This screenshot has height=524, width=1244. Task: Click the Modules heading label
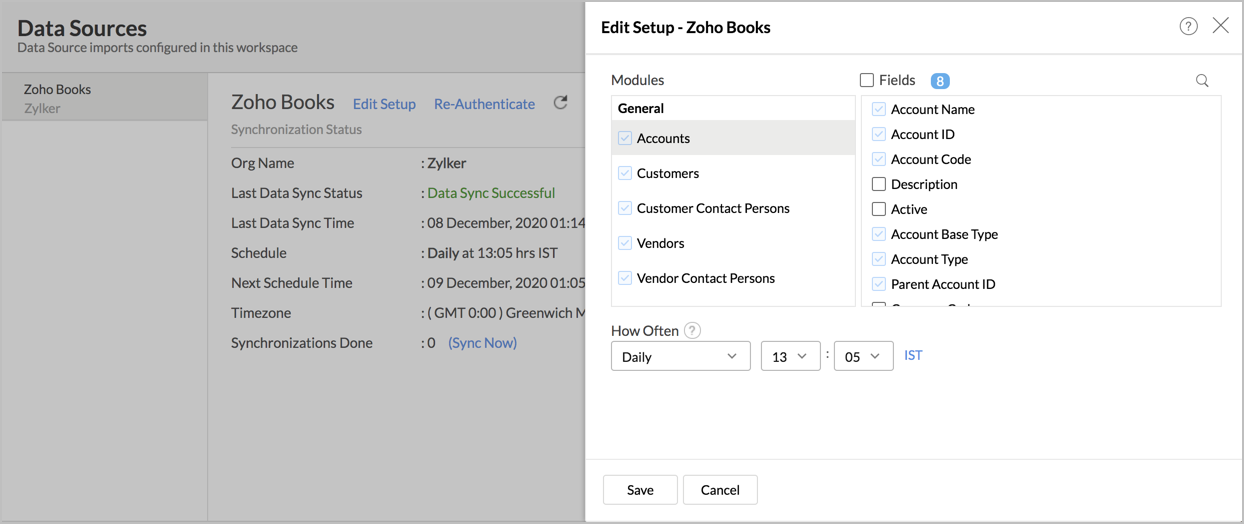(637, 80)
